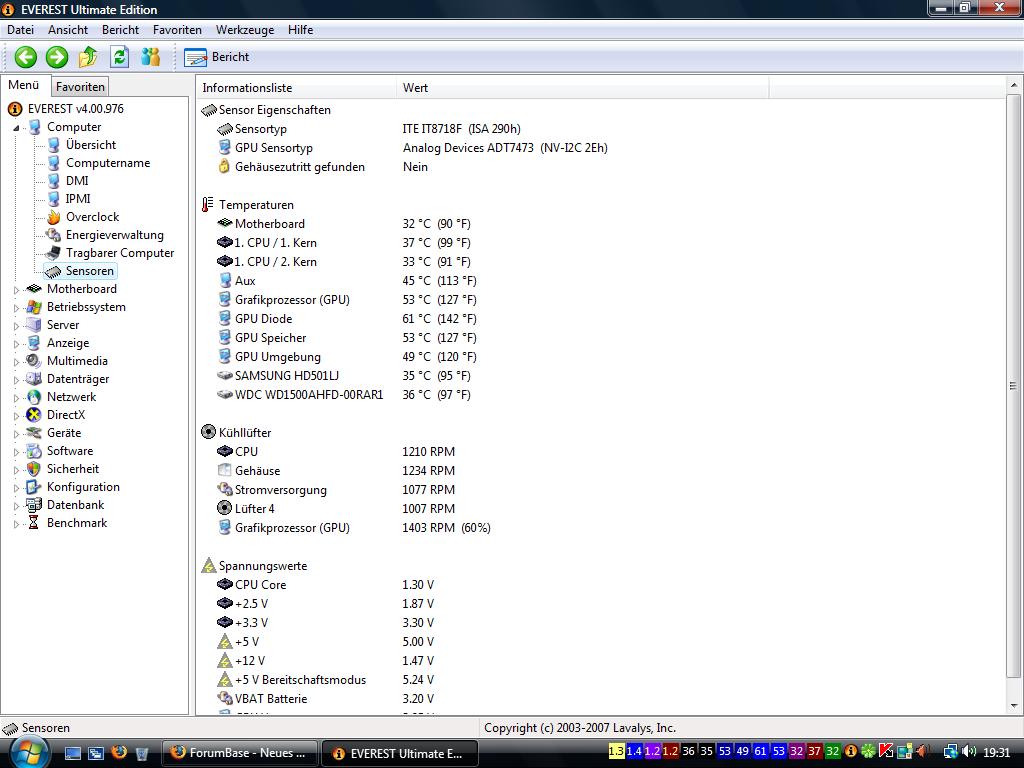Screen dimensions: 1024x768
Task: Click the Energieverwaltung icon in tree
Action: click(x=54, y=235)
